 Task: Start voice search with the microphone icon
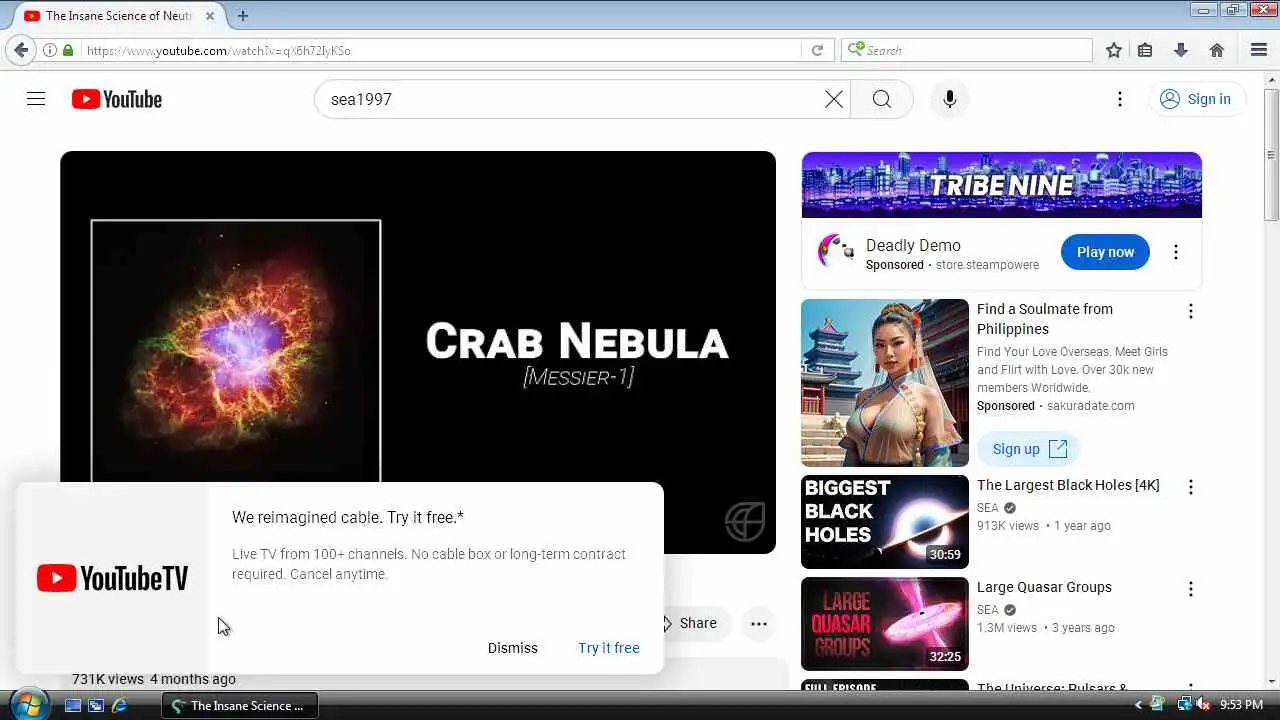click(950, 99)
